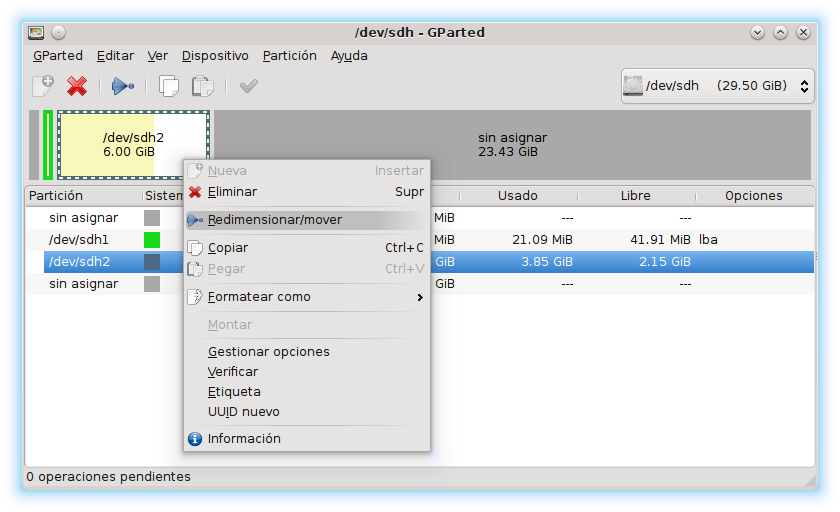Viewport: 840px width, 512px height.
Task: Click the round pin button in title bar
Action: tap(58, 33)
